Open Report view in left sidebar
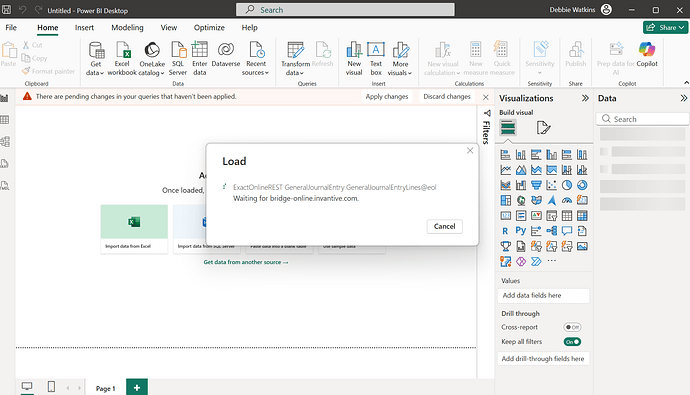 click(5, 99)
